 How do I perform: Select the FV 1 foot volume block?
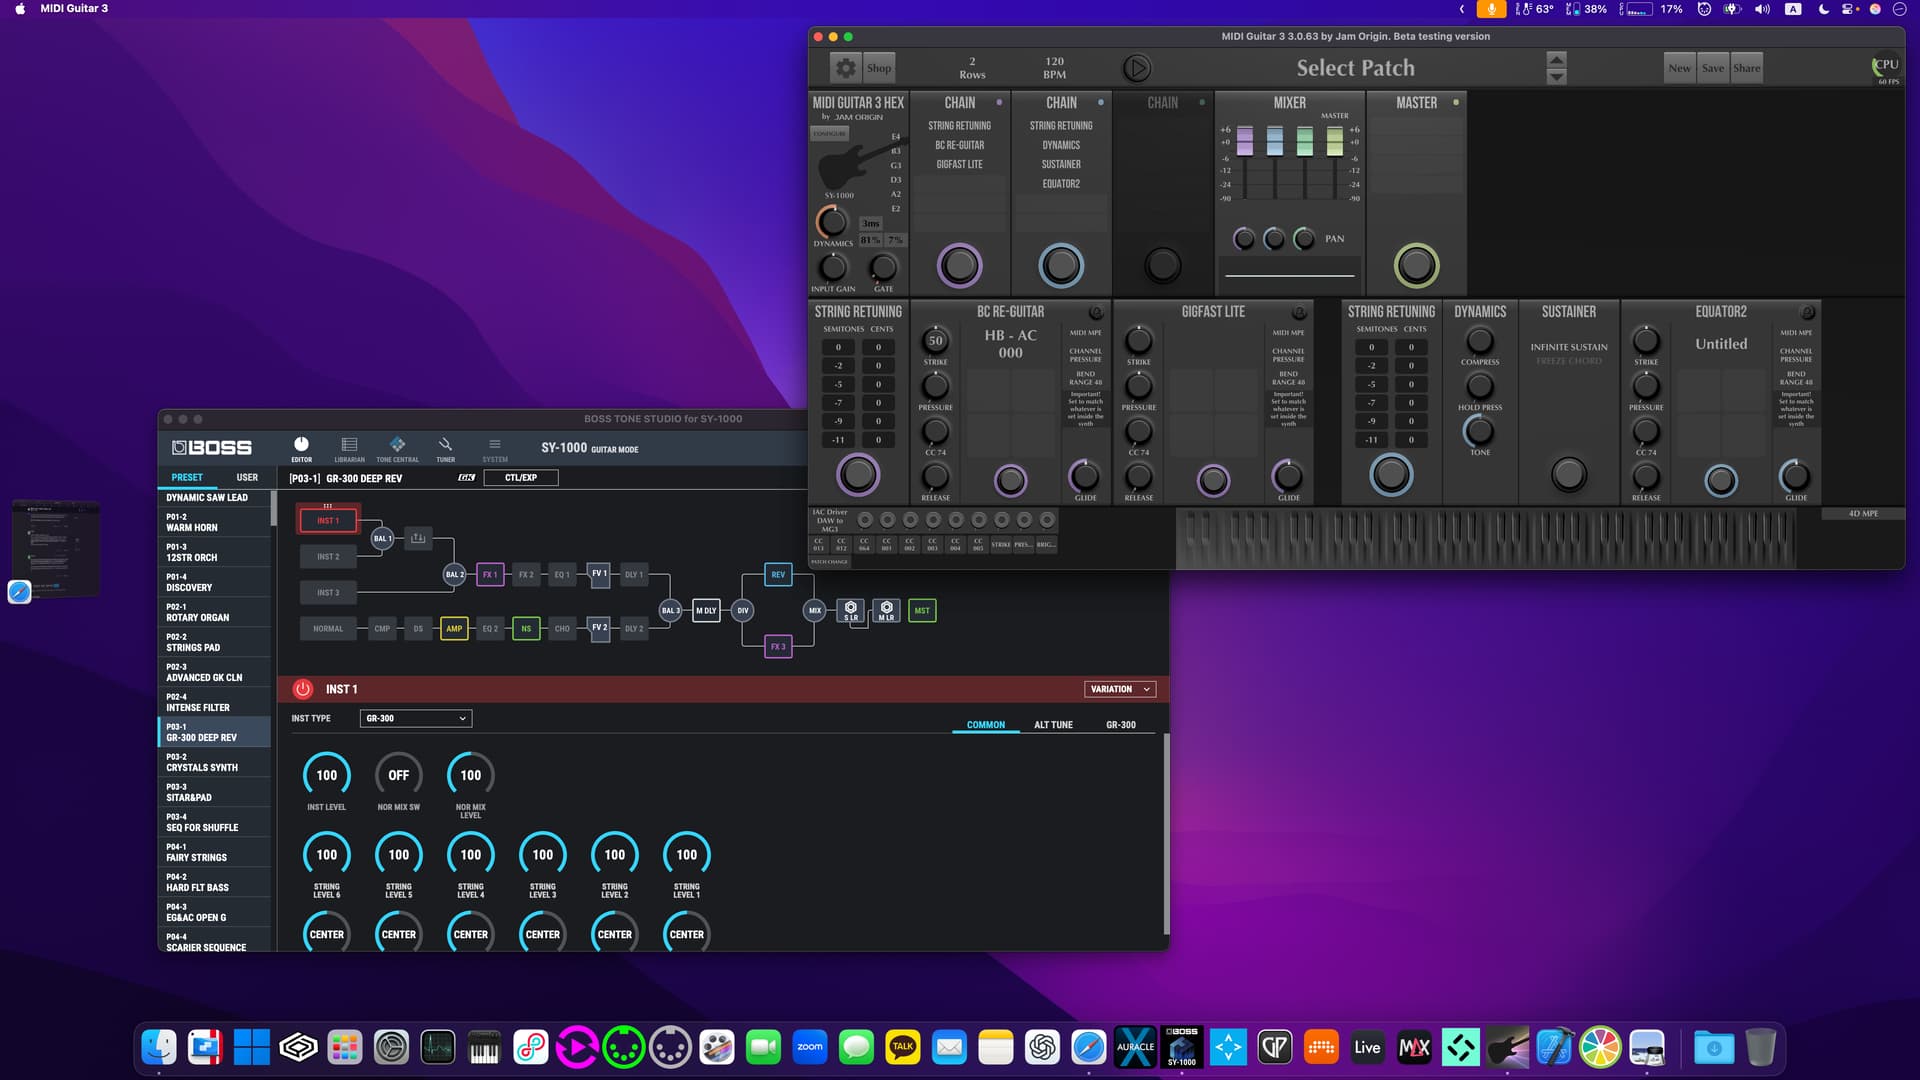pyautogui.click(x=599, y=574)
